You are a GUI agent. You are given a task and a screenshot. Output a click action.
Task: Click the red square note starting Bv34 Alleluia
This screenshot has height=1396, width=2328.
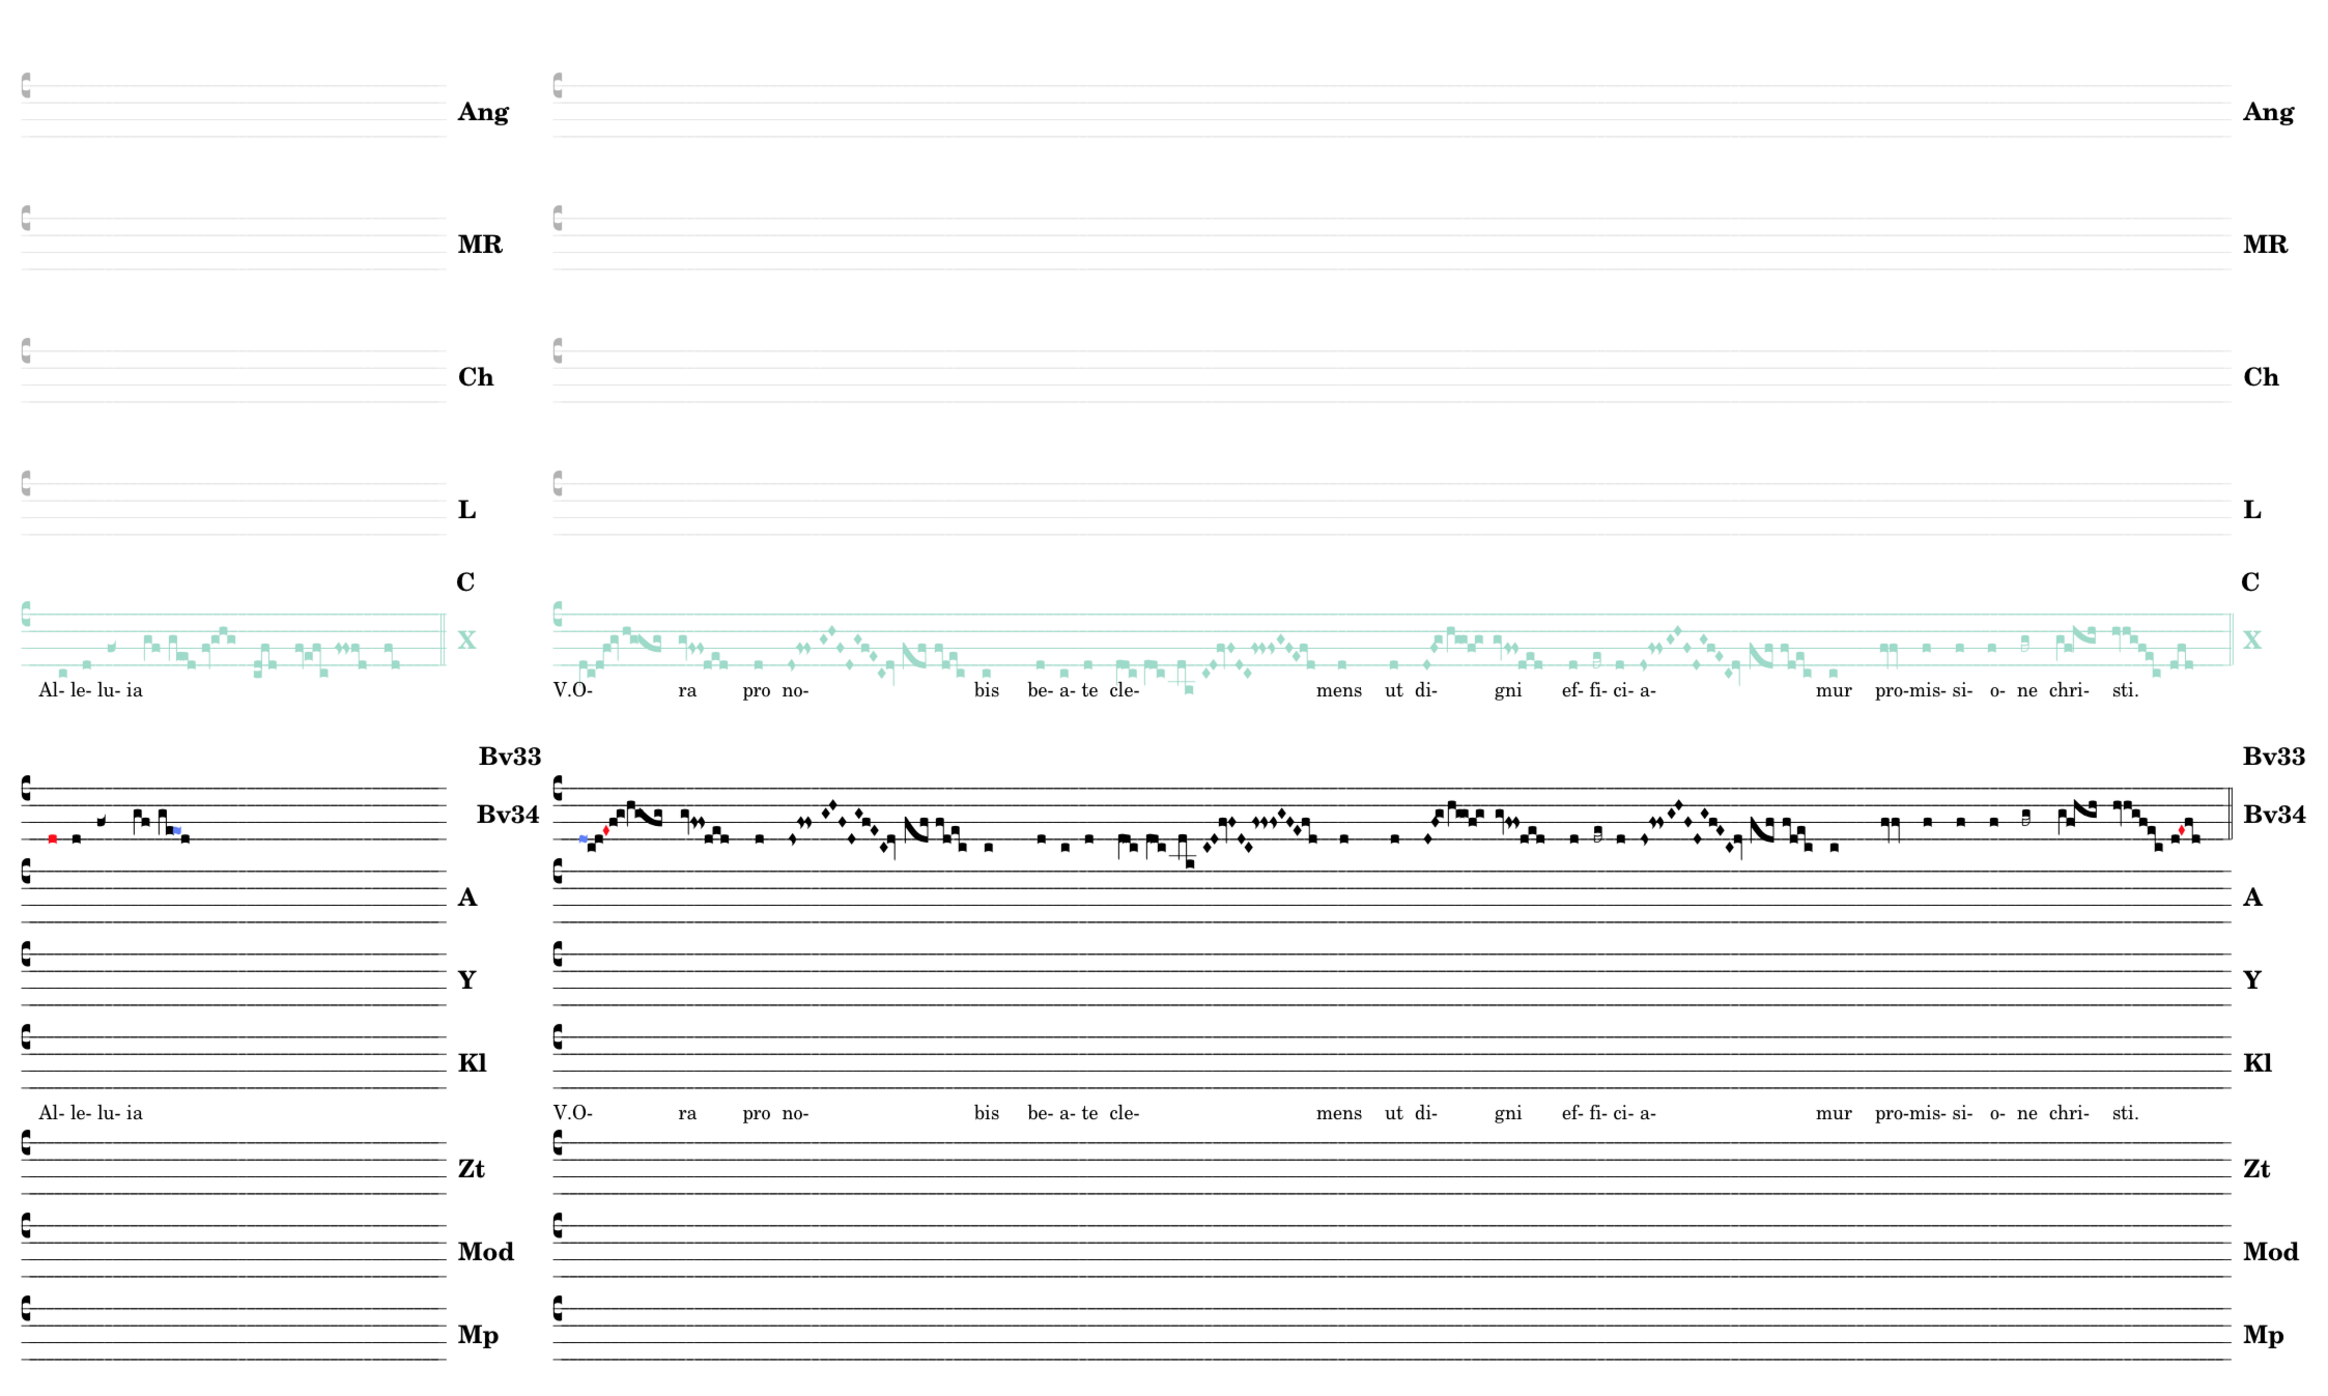tap(53, 839)
